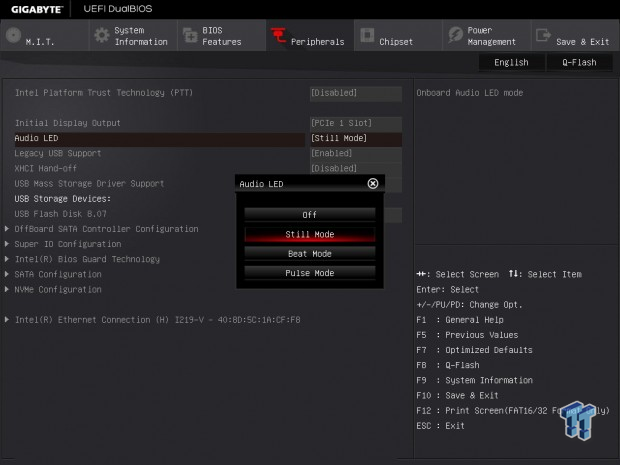Click the Chipset square icon
Viewport: 620px width, 465px height.
(x=367, y=35)
